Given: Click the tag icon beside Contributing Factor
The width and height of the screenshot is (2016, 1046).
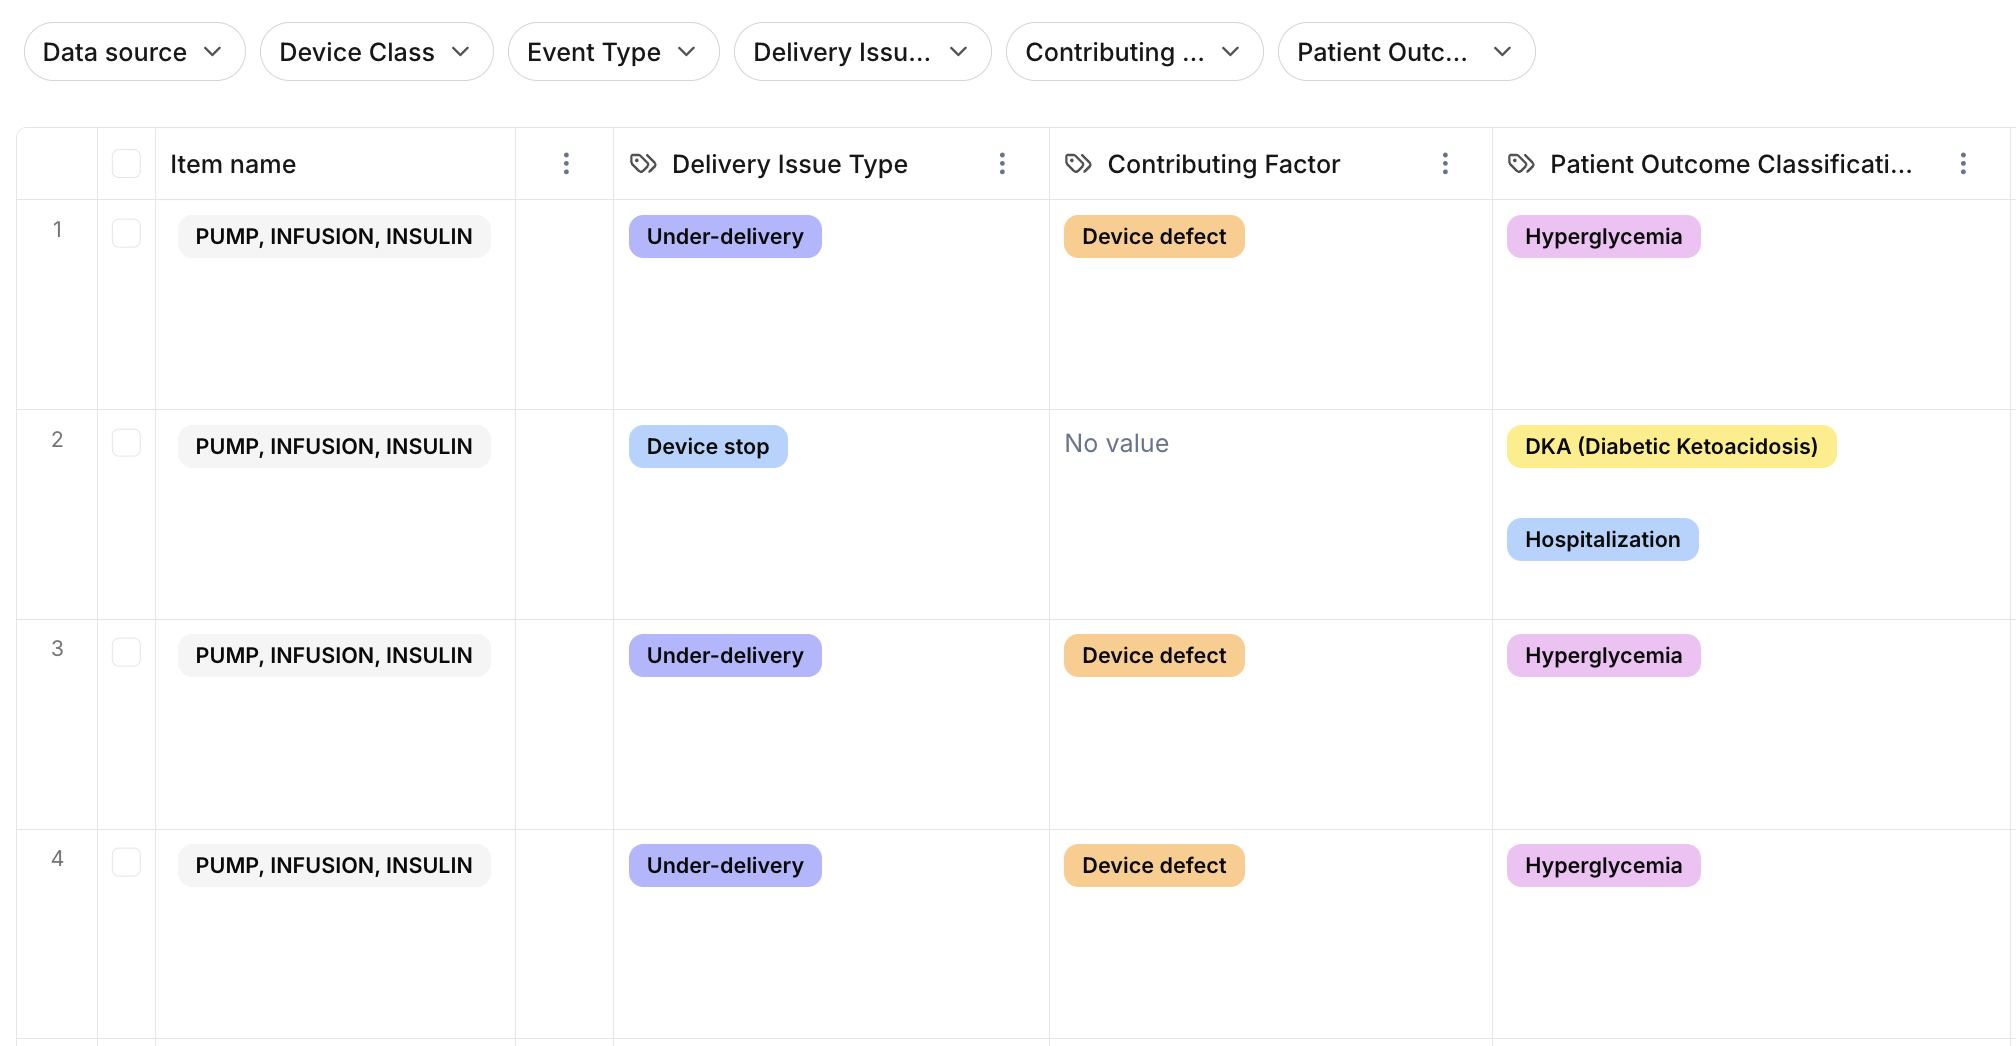Looking at the screenshot, I should (1078, 164).
